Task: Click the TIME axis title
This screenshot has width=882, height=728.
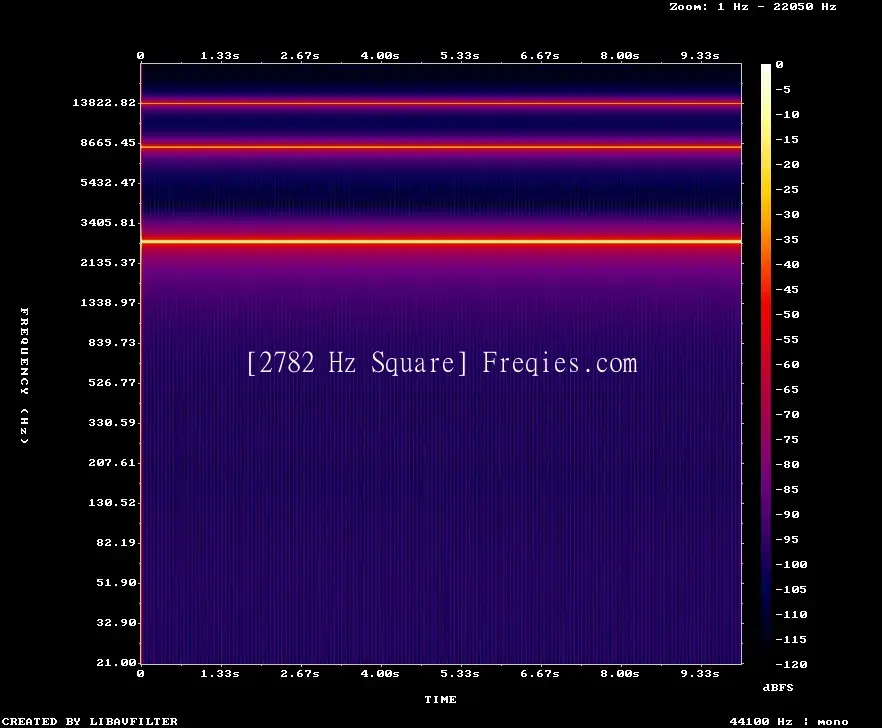Action: [440, 699]
